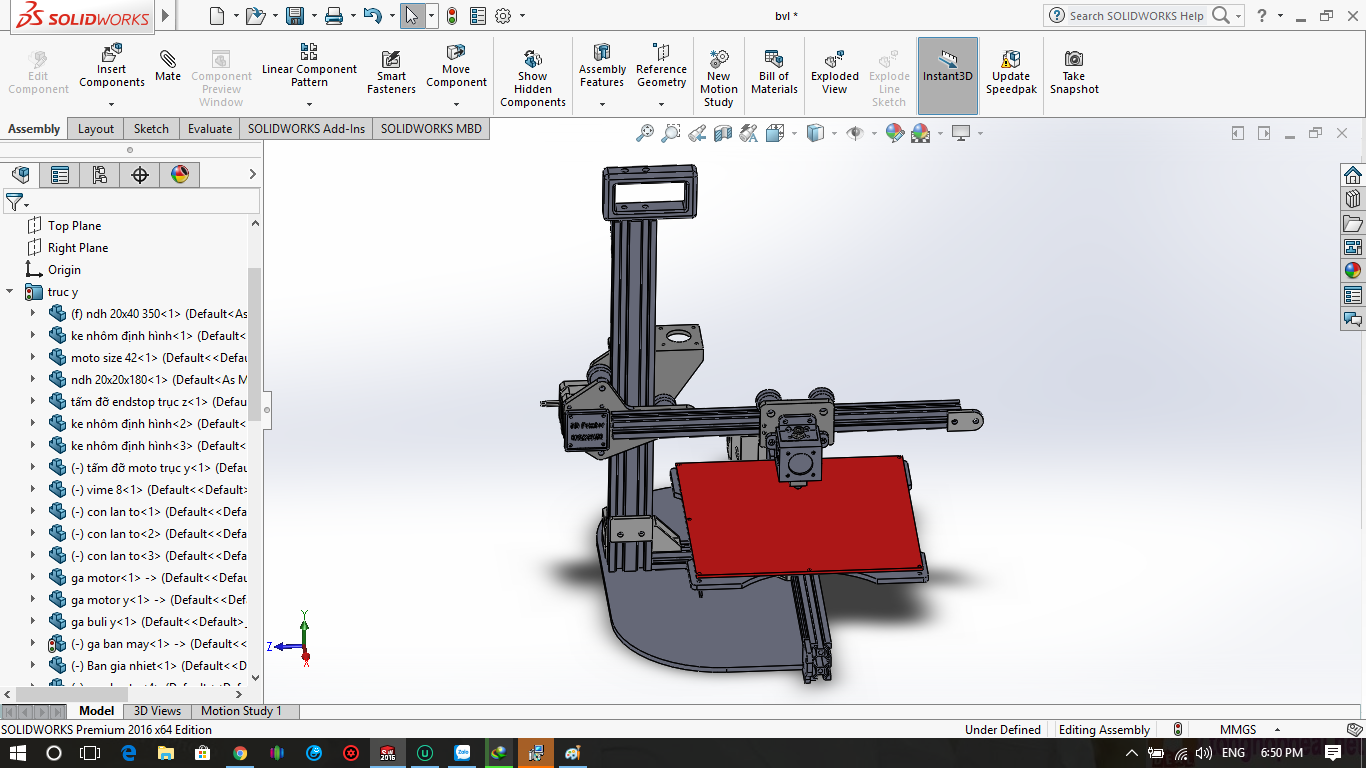Click in the Search SOLIDWORKS Help field
This screenshot has width=1366, height=768.
(1136, 16)
